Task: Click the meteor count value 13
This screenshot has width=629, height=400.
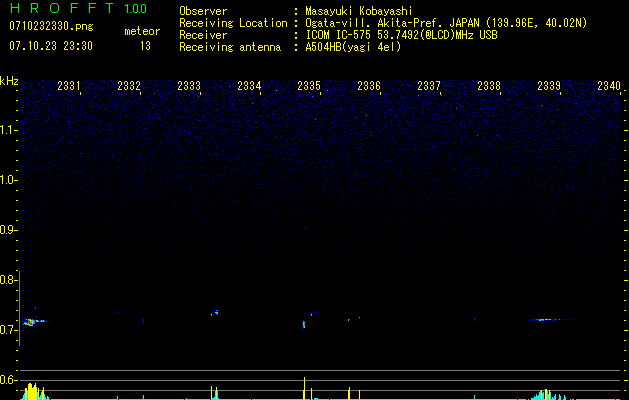Action: [x=145, y=46]
